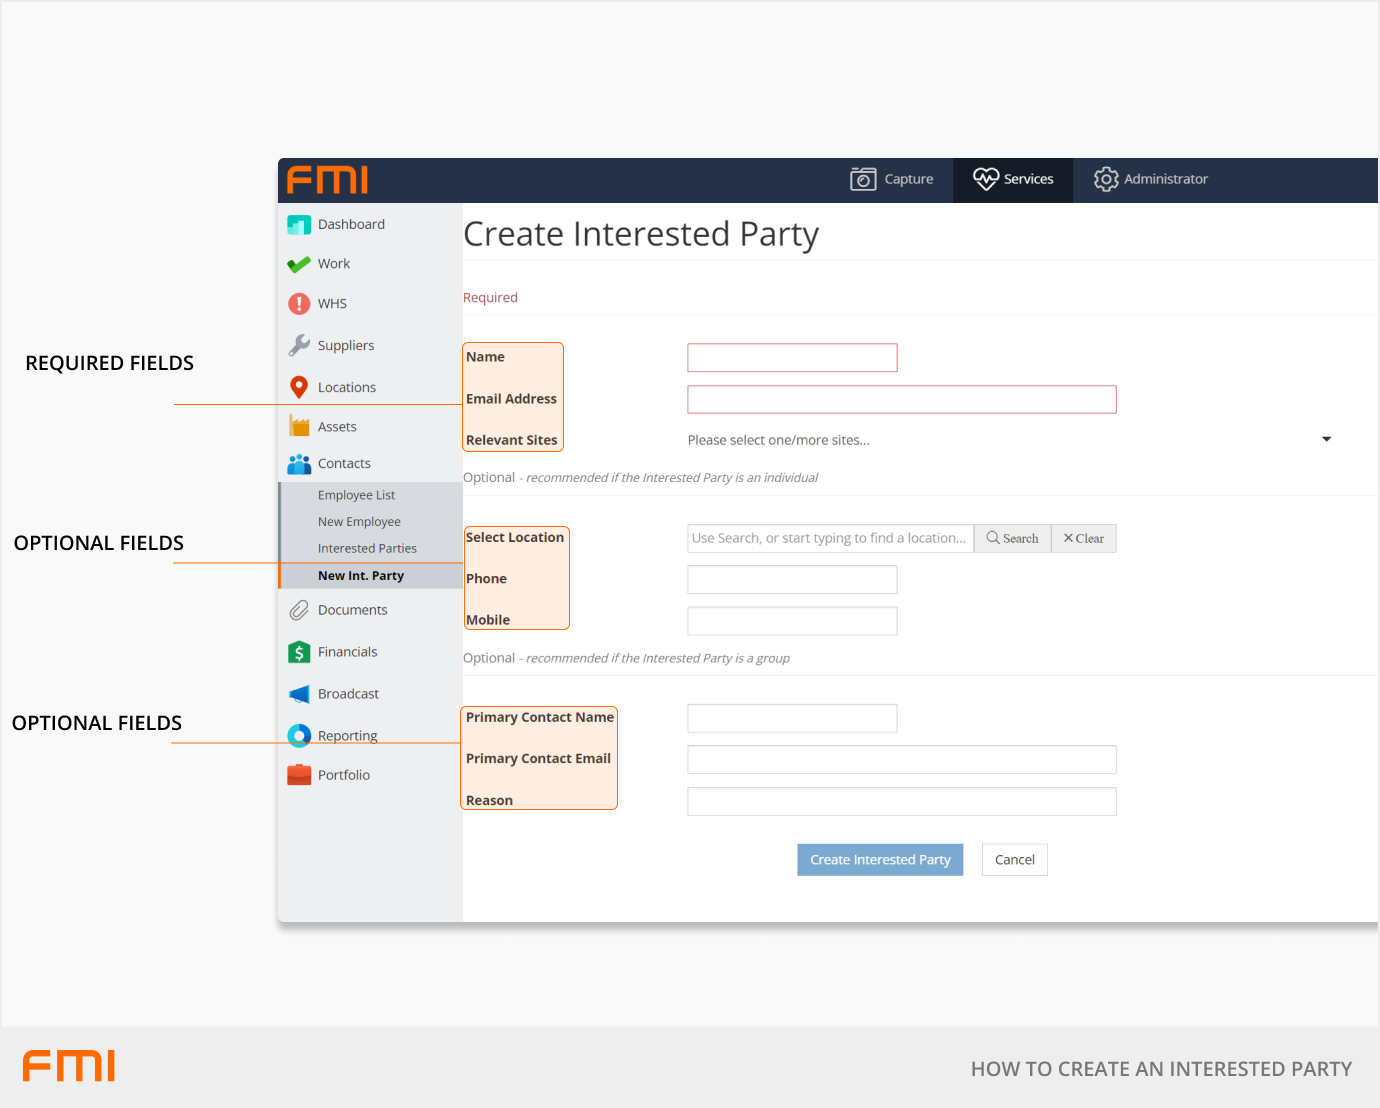Focus the Email Address input field
The height and width of the screenshot is (1108, 1380).
coord(901,400)
